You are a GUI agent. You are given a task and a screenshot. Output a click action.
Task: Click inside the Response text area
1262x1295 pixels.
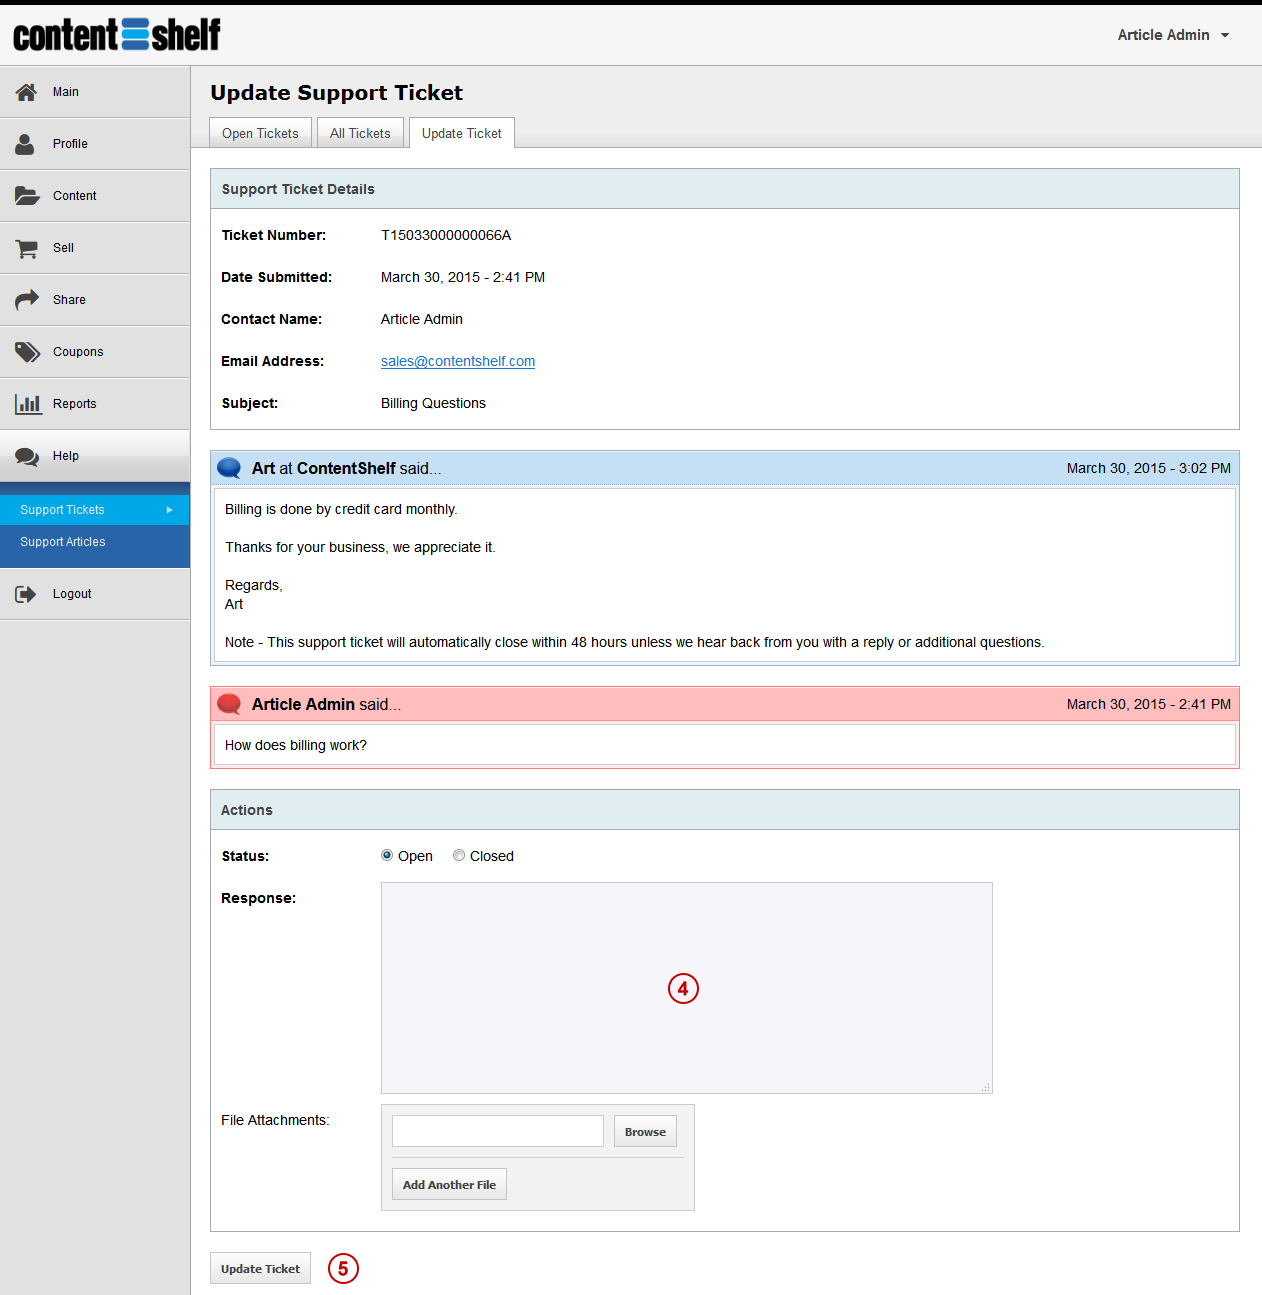click(x=687, y=988)
